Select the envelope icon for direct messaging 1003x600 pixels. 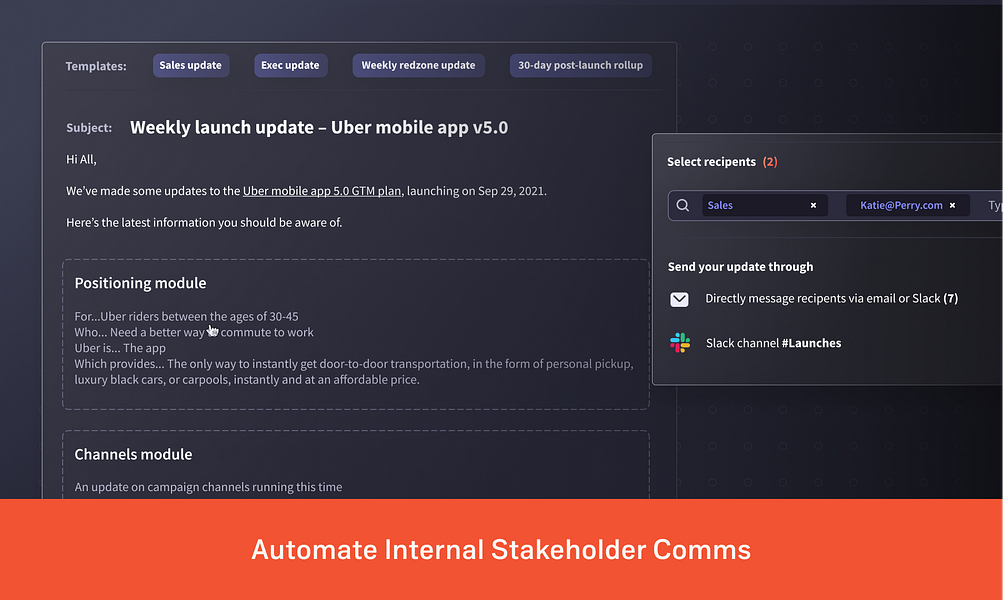[x=679, y=298]
